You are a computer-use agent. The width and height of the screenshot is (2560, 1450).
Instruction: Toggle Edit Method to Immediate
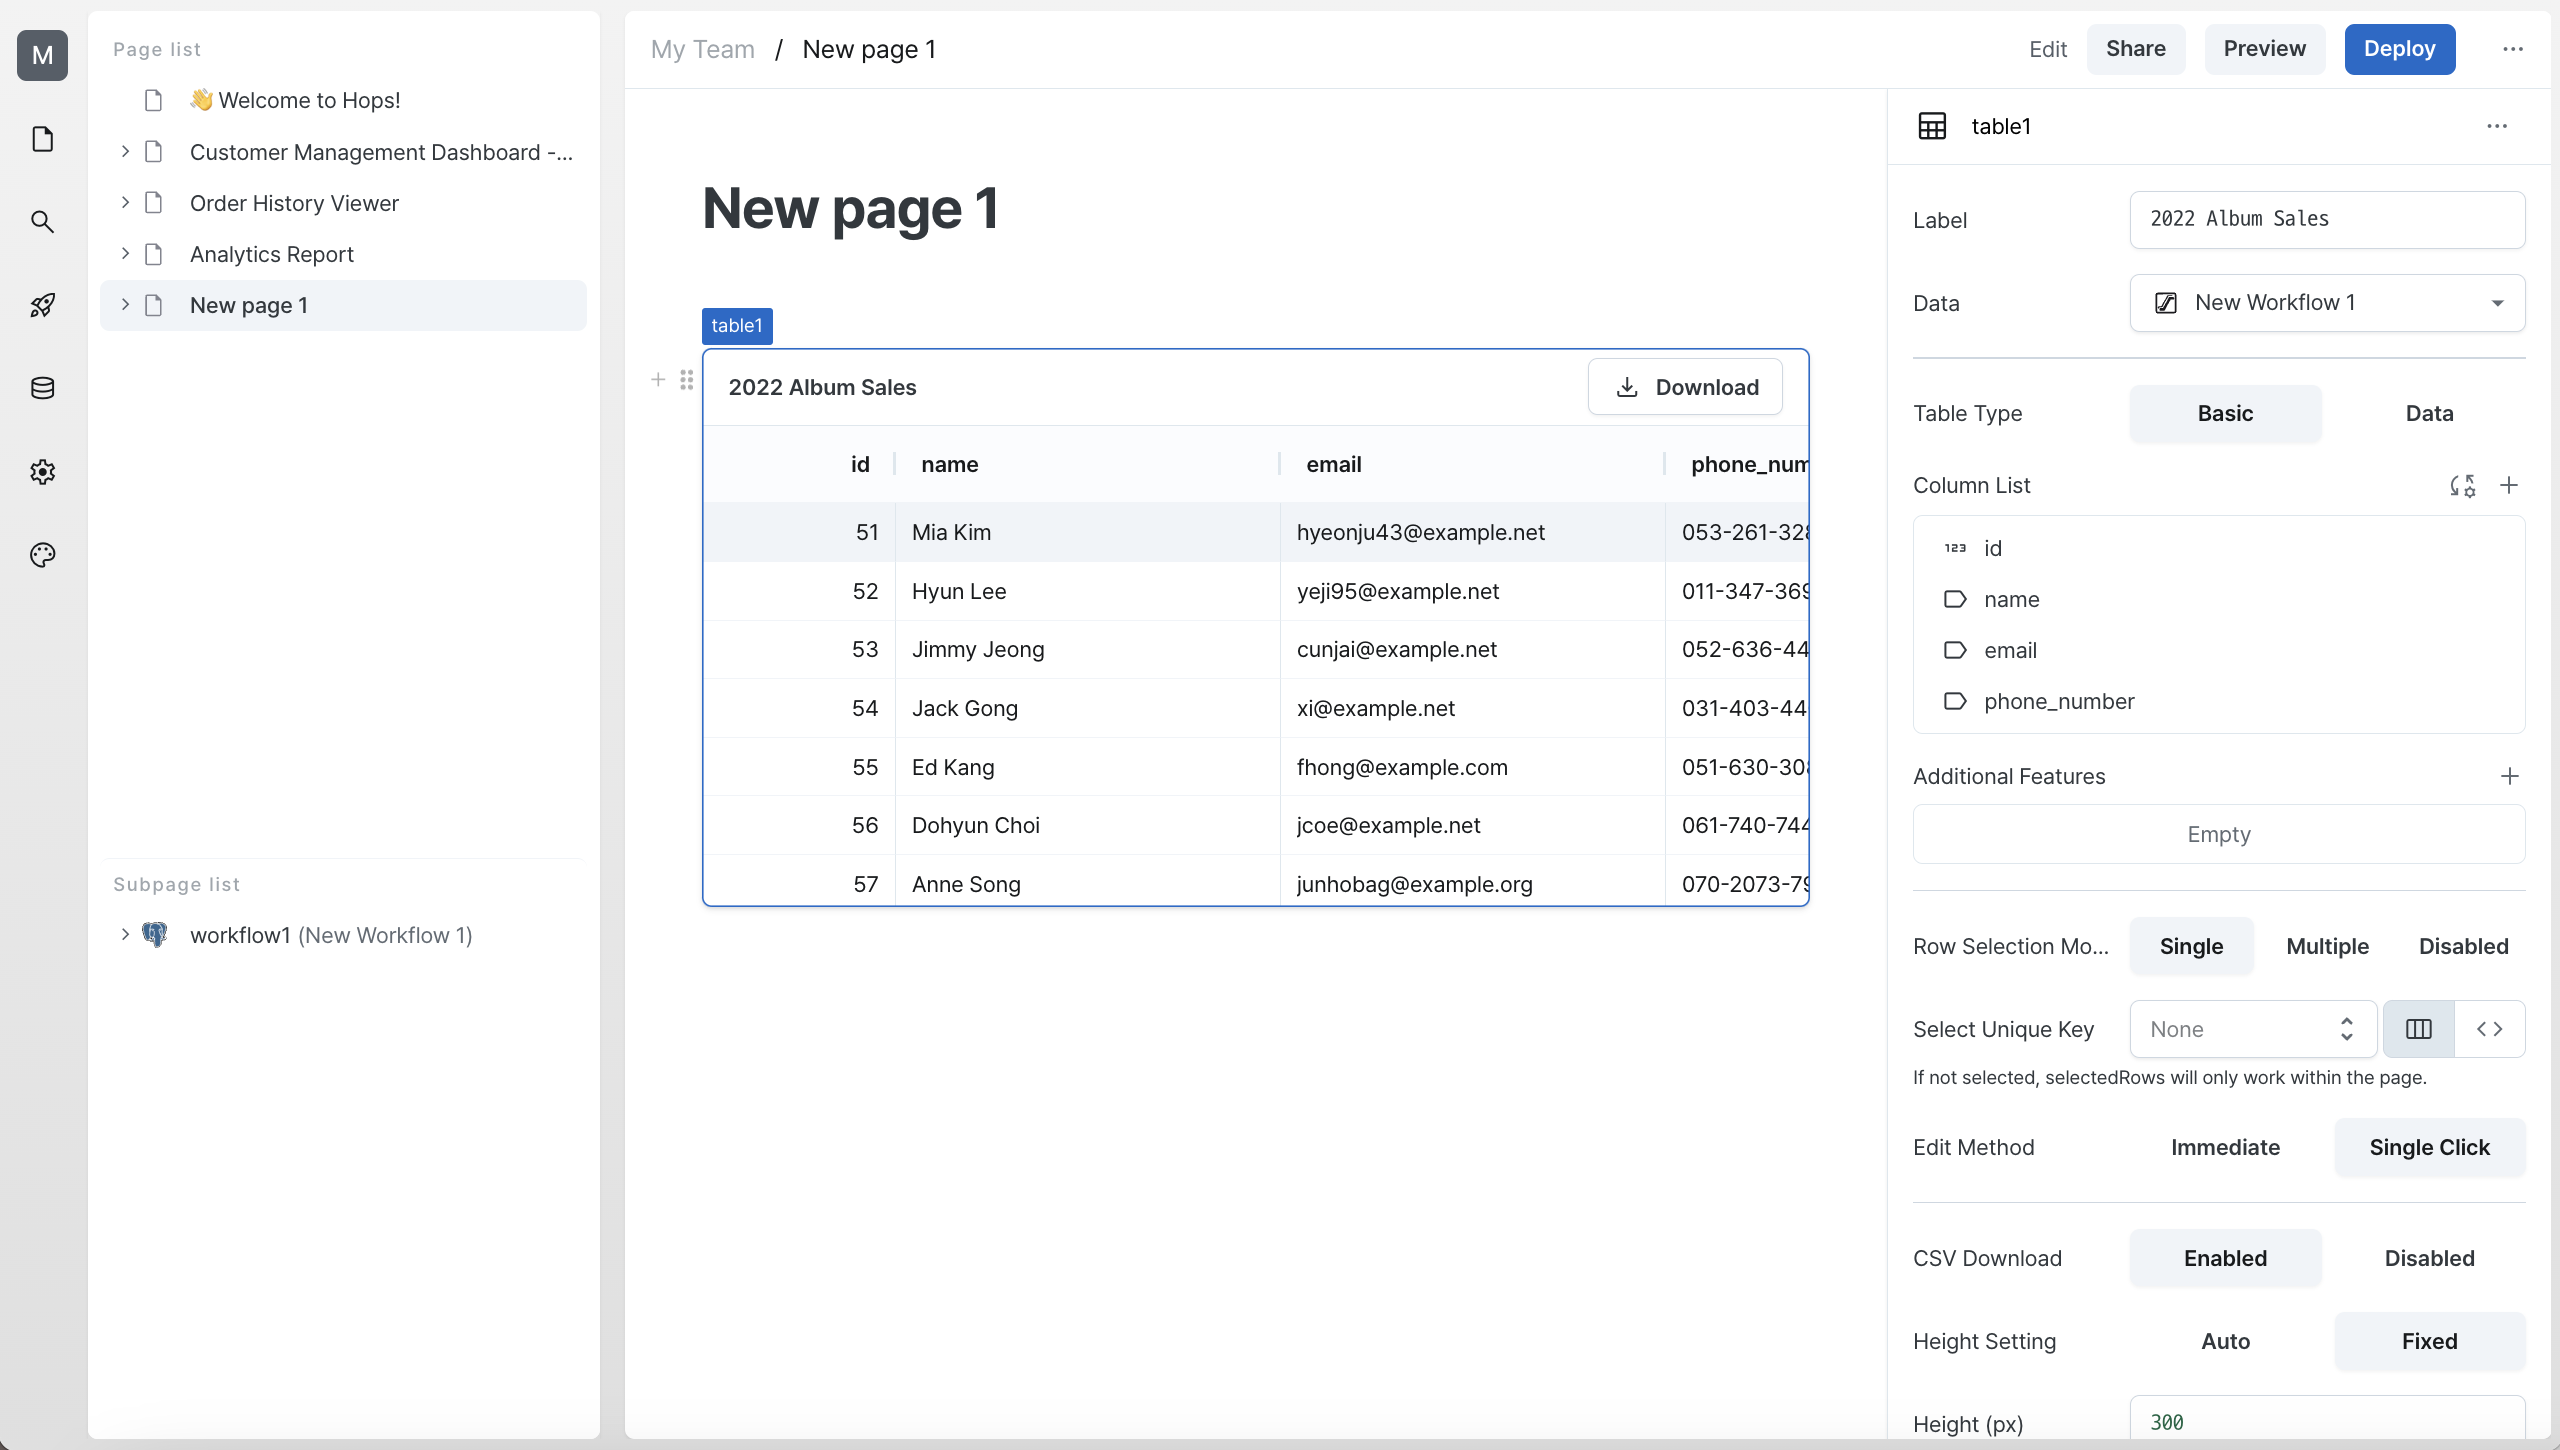(x=2224, y=1148)
